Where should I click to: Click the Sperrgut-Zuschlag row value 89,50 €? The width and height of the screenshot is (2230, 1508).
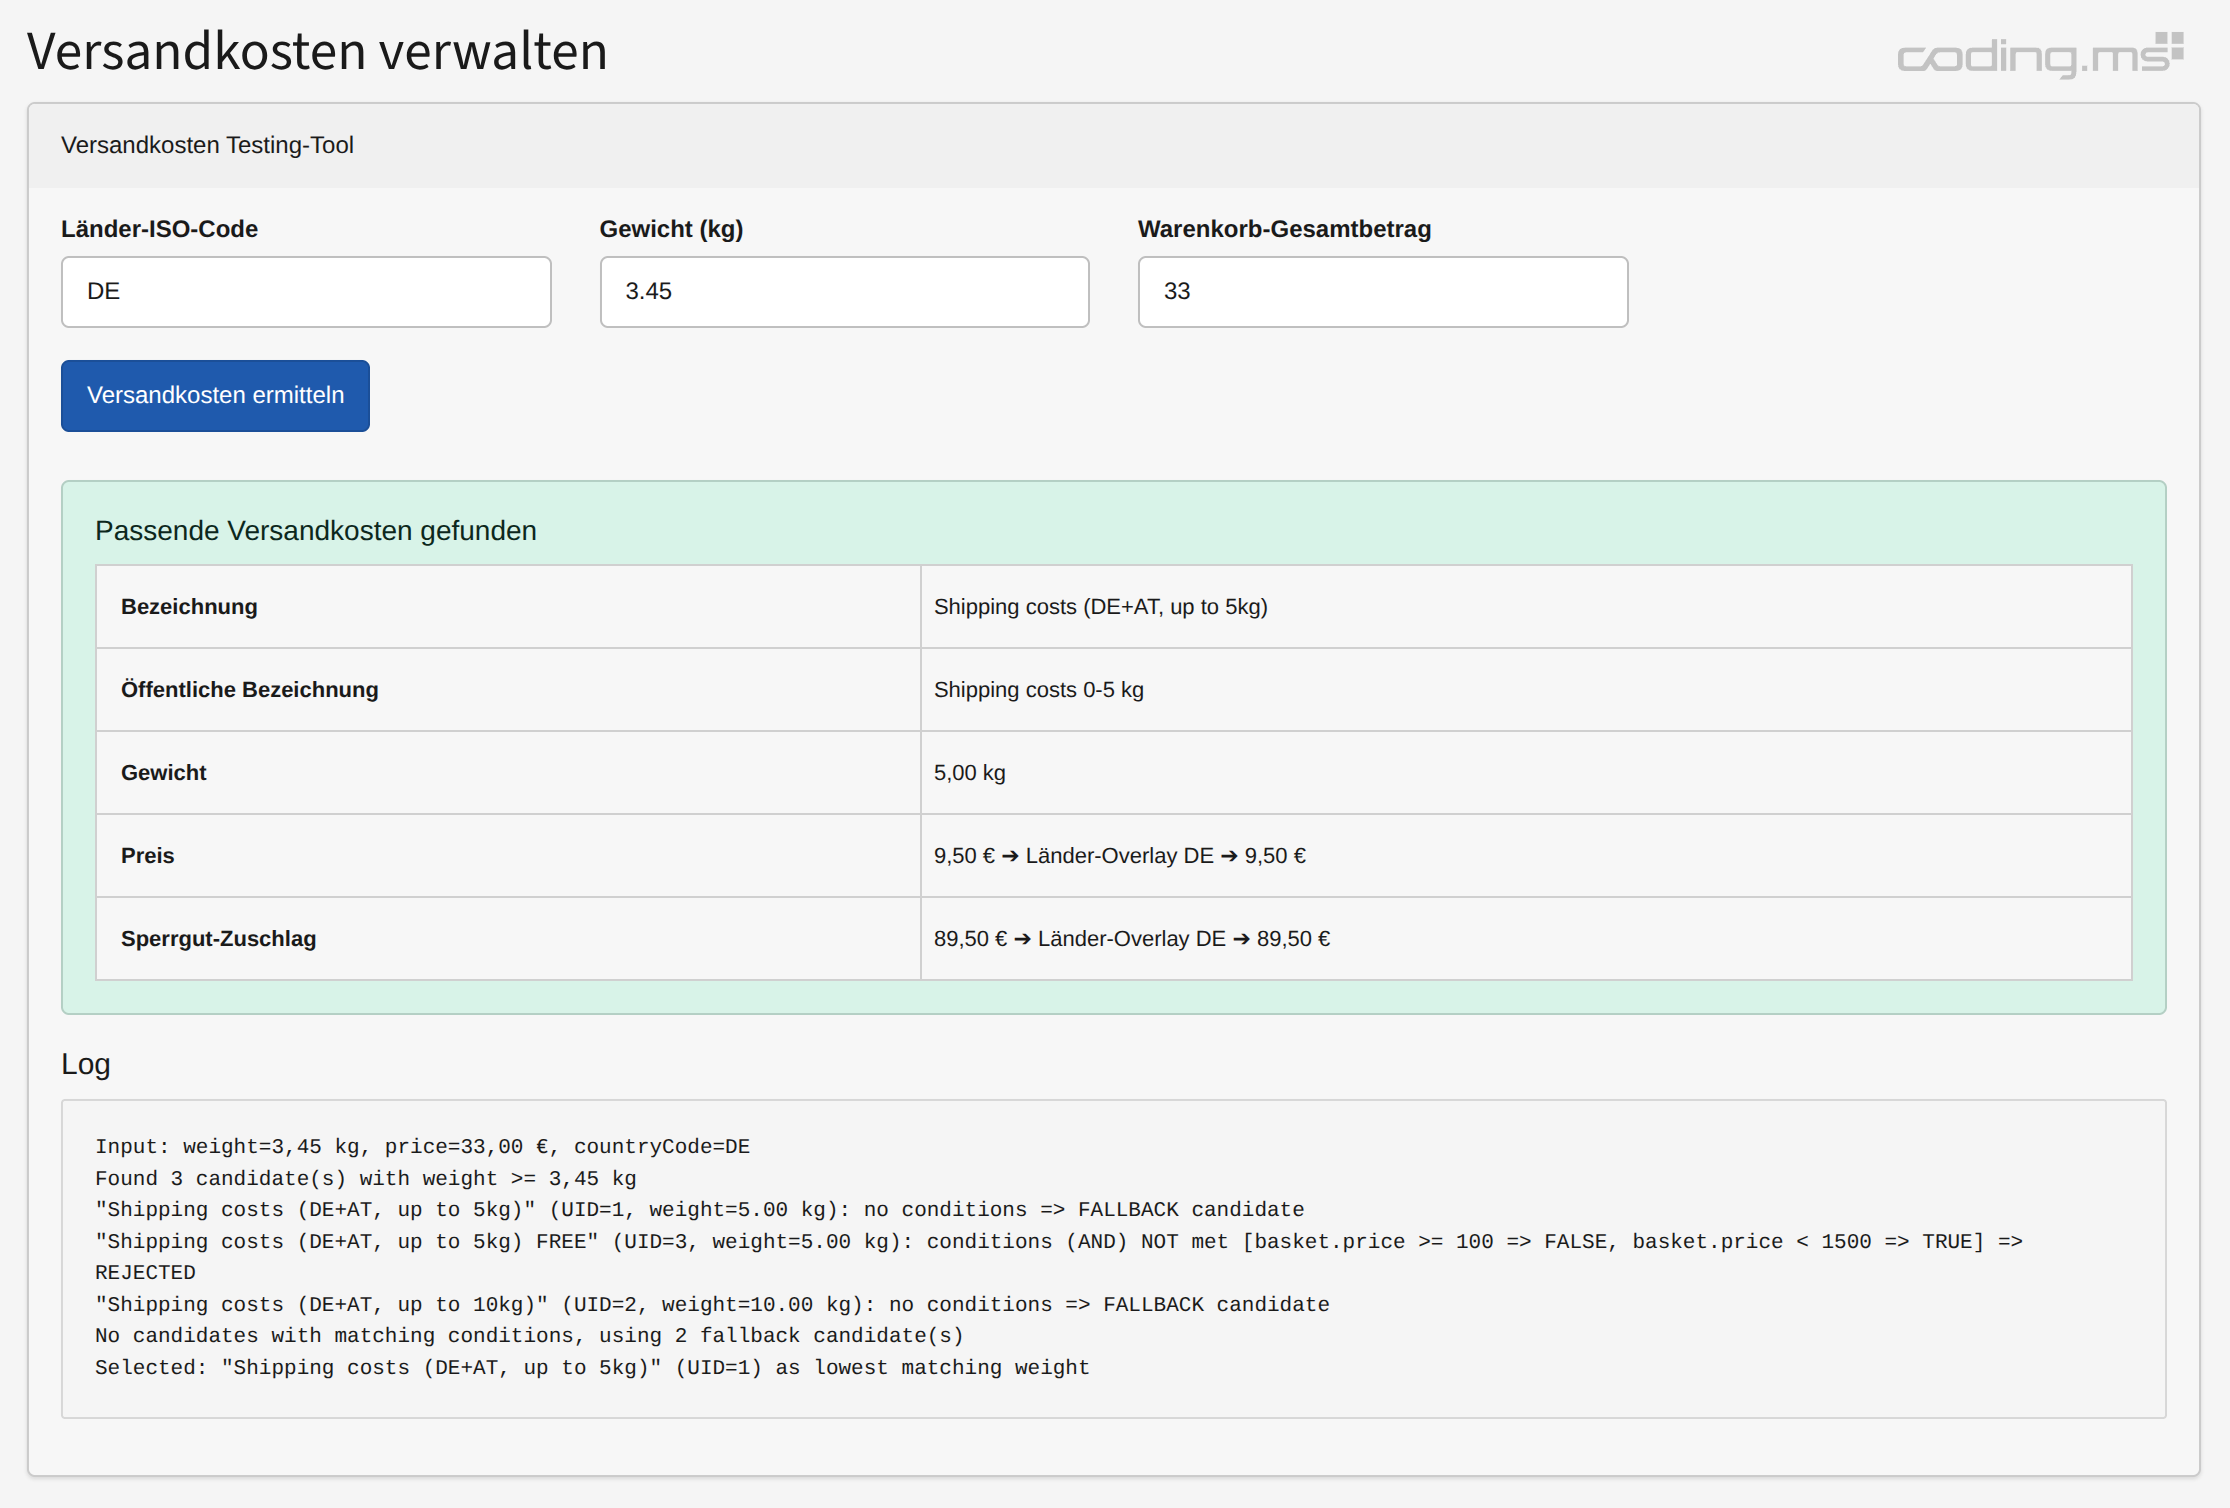[x=1131, y=938]
